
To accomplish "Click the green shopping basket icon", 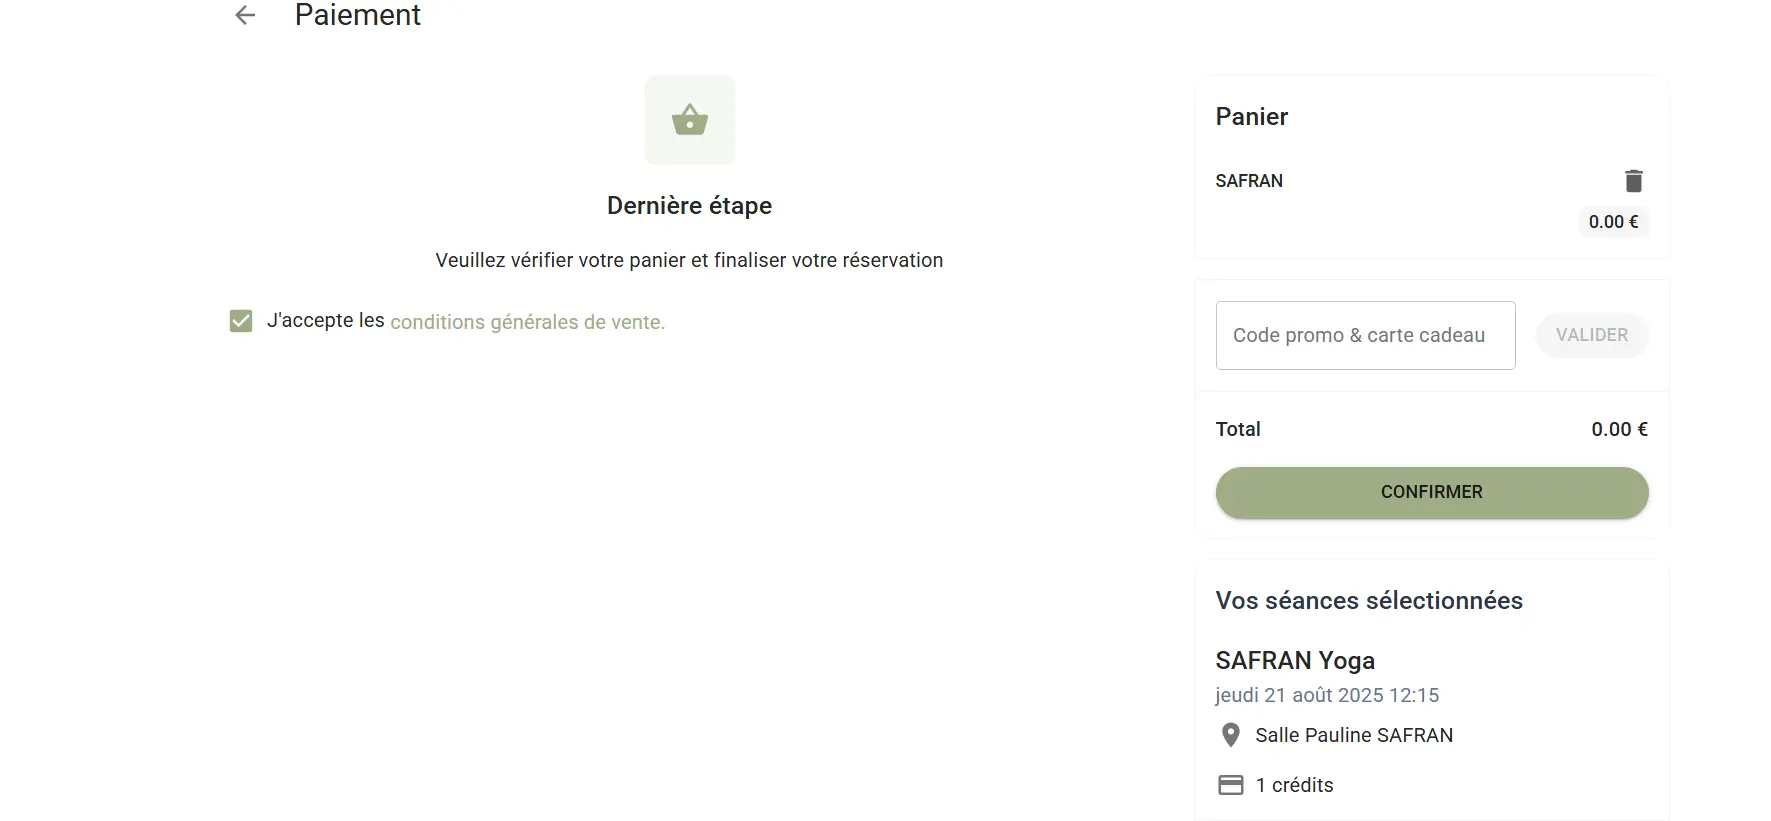I will 690,120.
